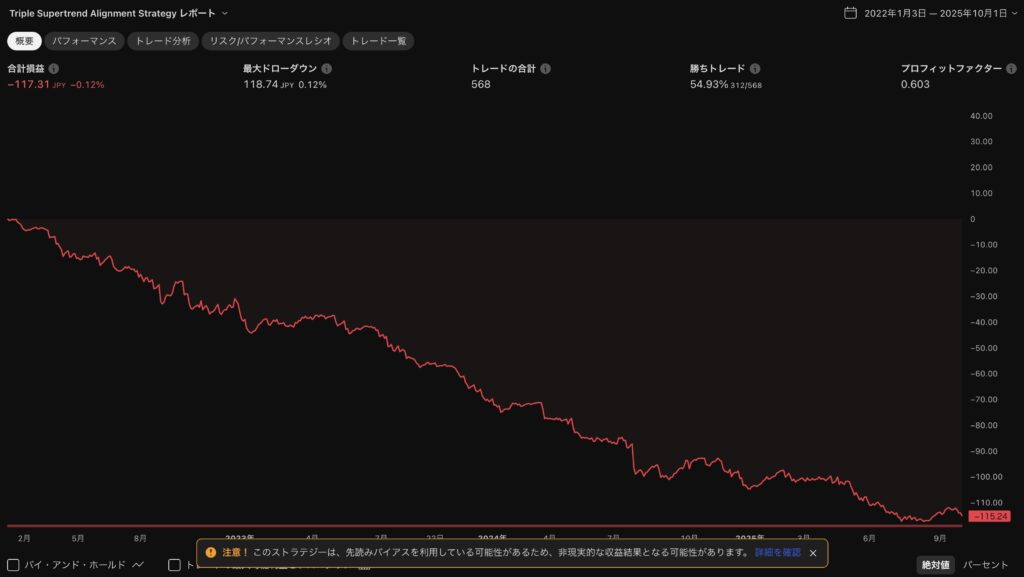Select the 絶対値 display mode

935,565
